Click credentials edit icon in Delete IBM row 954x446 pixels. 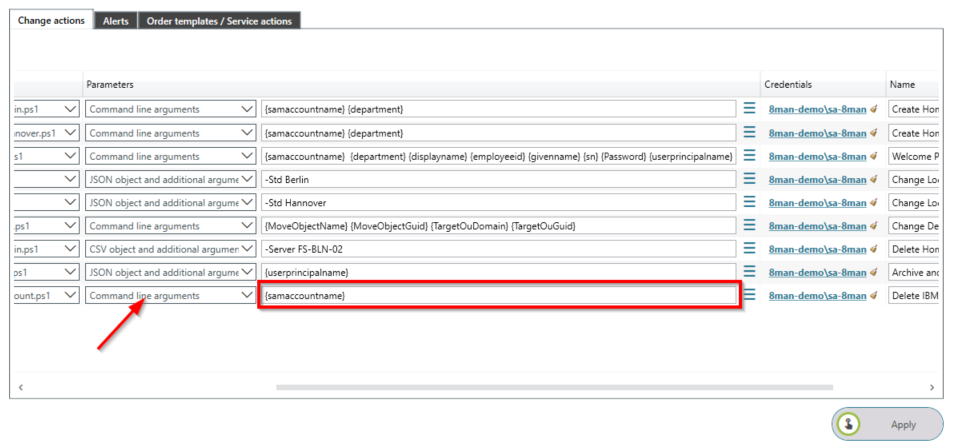873,296
